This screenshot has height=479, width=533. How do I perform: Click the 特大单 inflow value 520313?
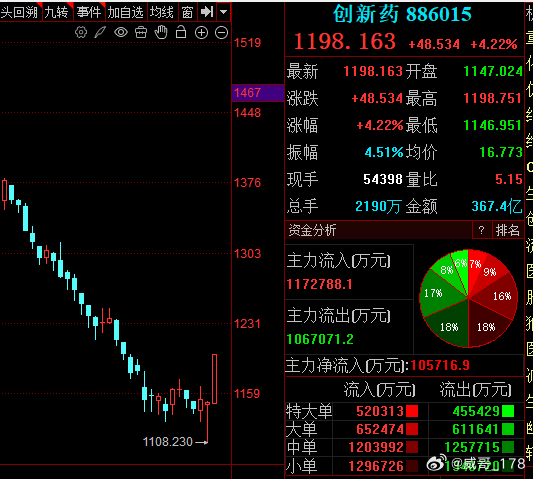380,411
